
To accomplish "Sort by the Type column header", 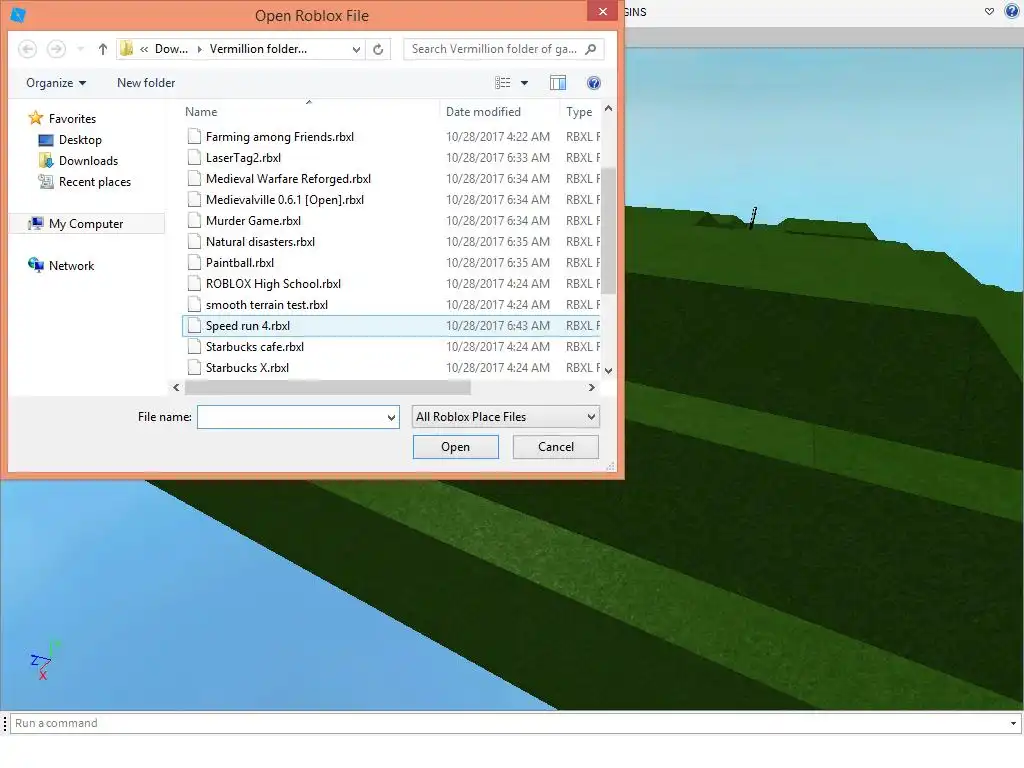I will (579, 112).
